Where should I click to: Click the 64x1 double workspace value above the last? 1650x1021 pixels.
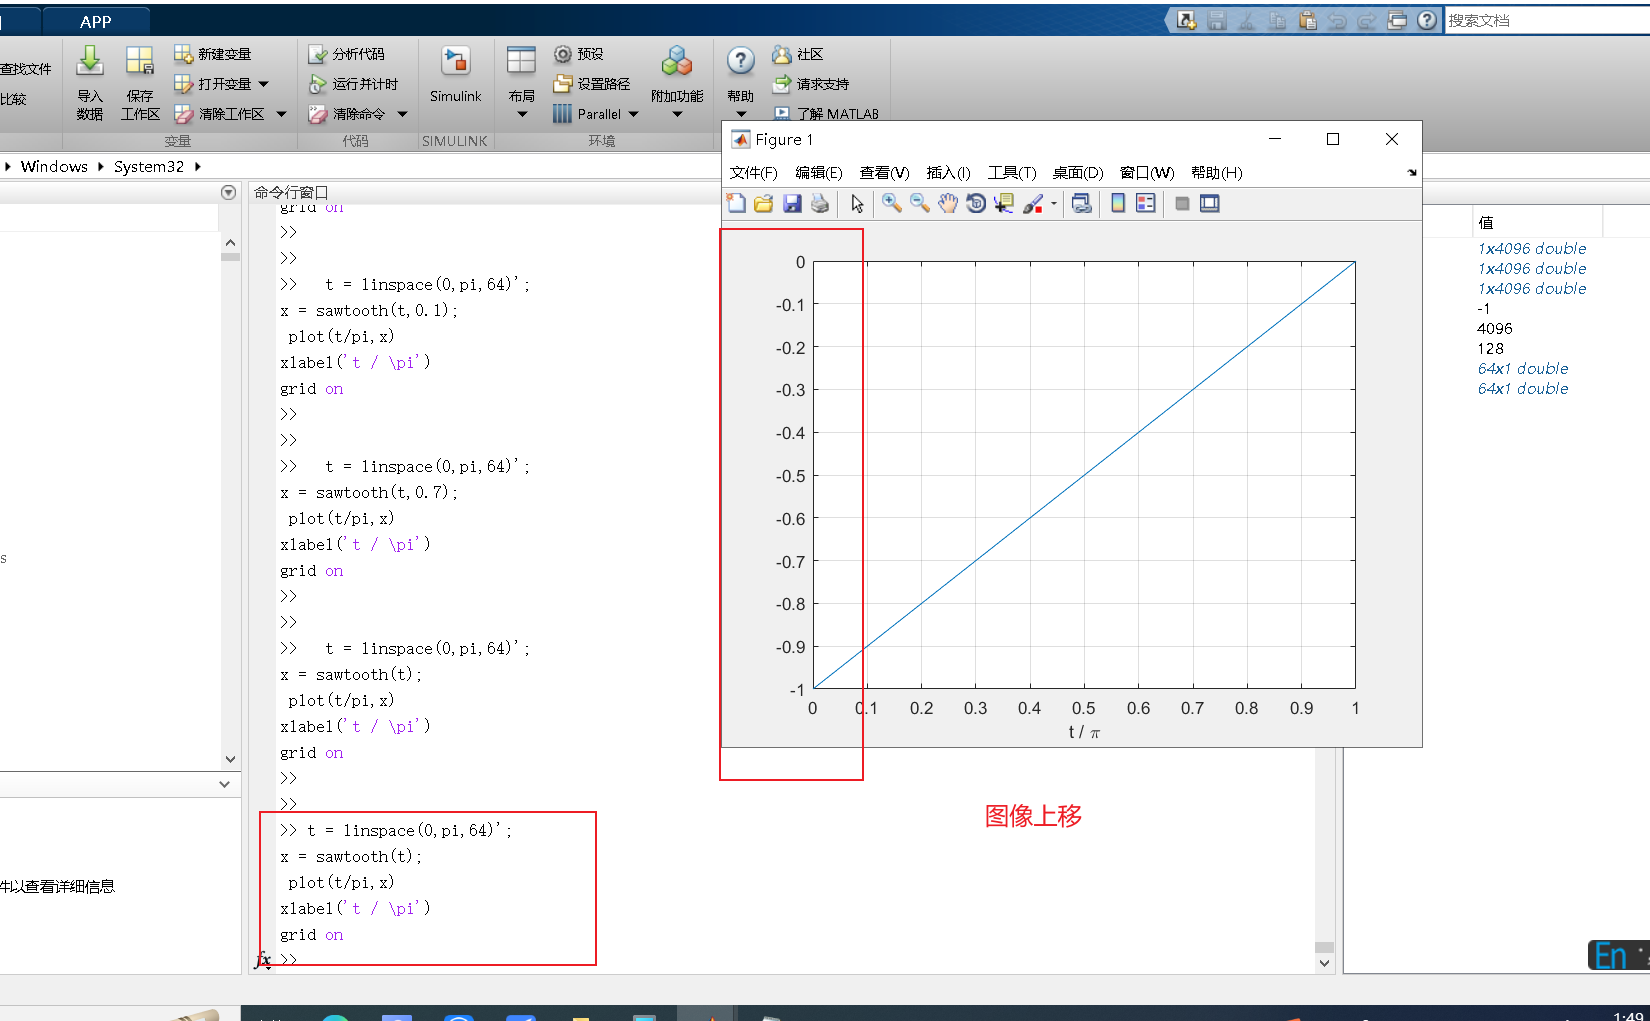point(1523,368)
